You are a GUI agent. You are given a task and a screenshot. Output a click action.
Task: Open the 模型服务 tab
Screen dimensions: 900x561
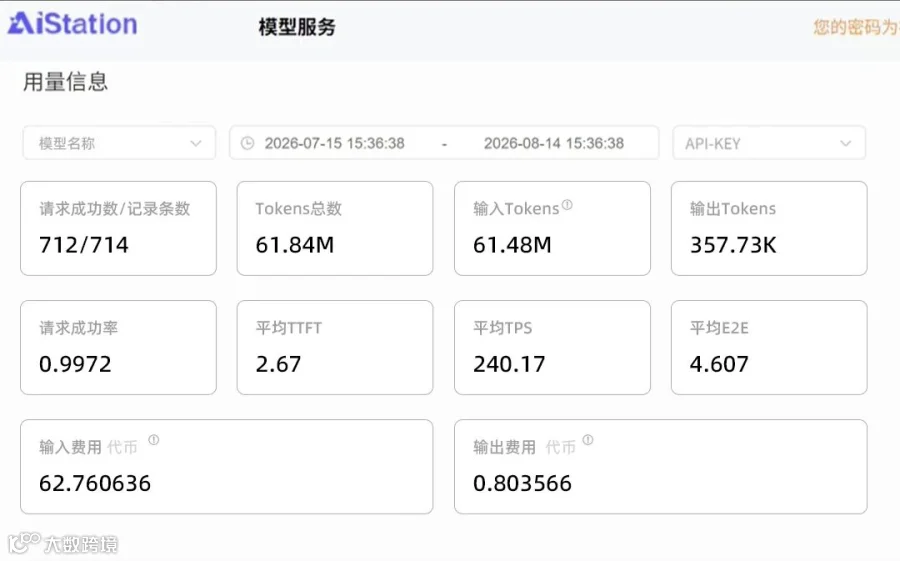pyautogui.click(x=297, y=27)
